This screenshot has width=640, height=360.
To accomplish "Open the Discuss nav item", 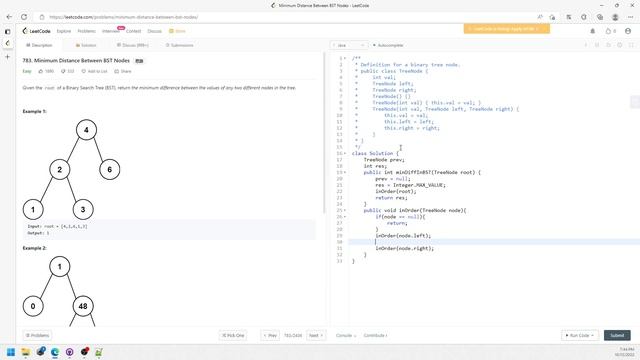I will pyautogui.click(x=154, y=31).
